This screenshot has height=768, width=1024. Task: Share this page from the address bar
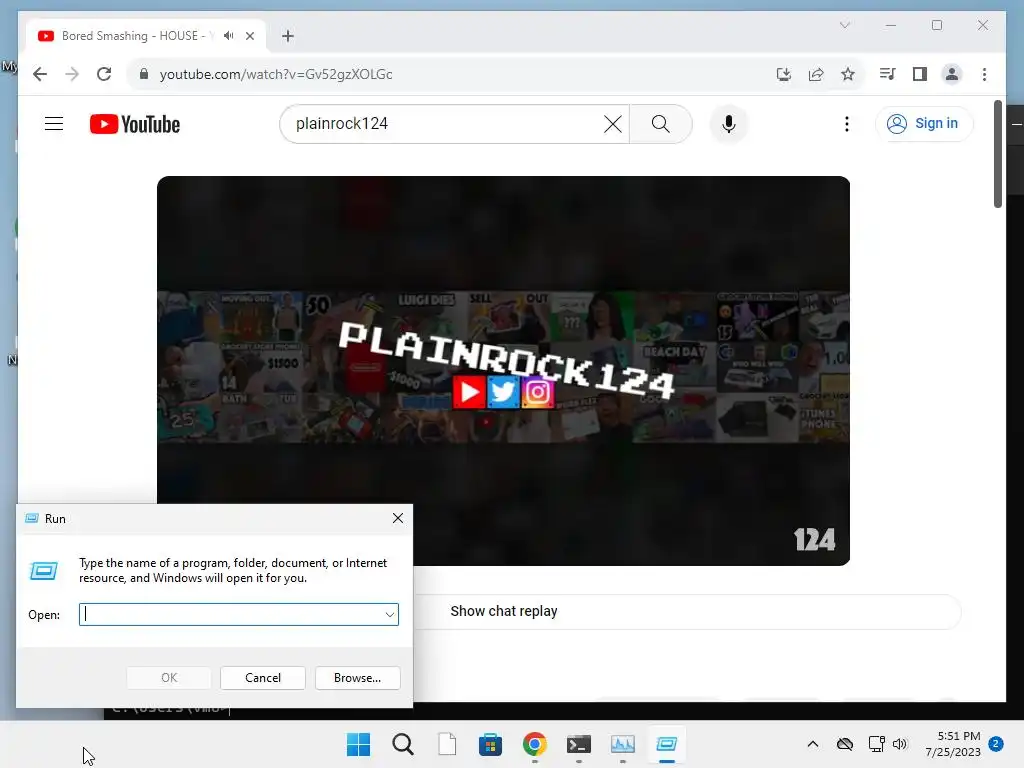pyautogui.click(x=816, y=74)
